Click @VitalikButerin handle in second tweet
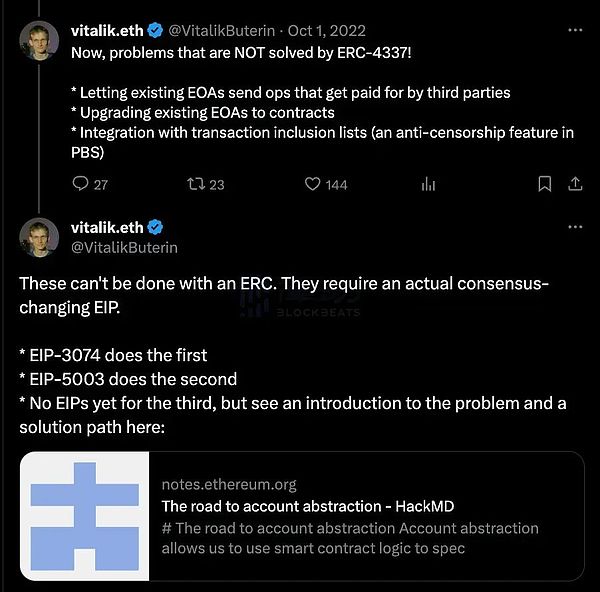This screenshot has width=600, height=592. point(124,247)
